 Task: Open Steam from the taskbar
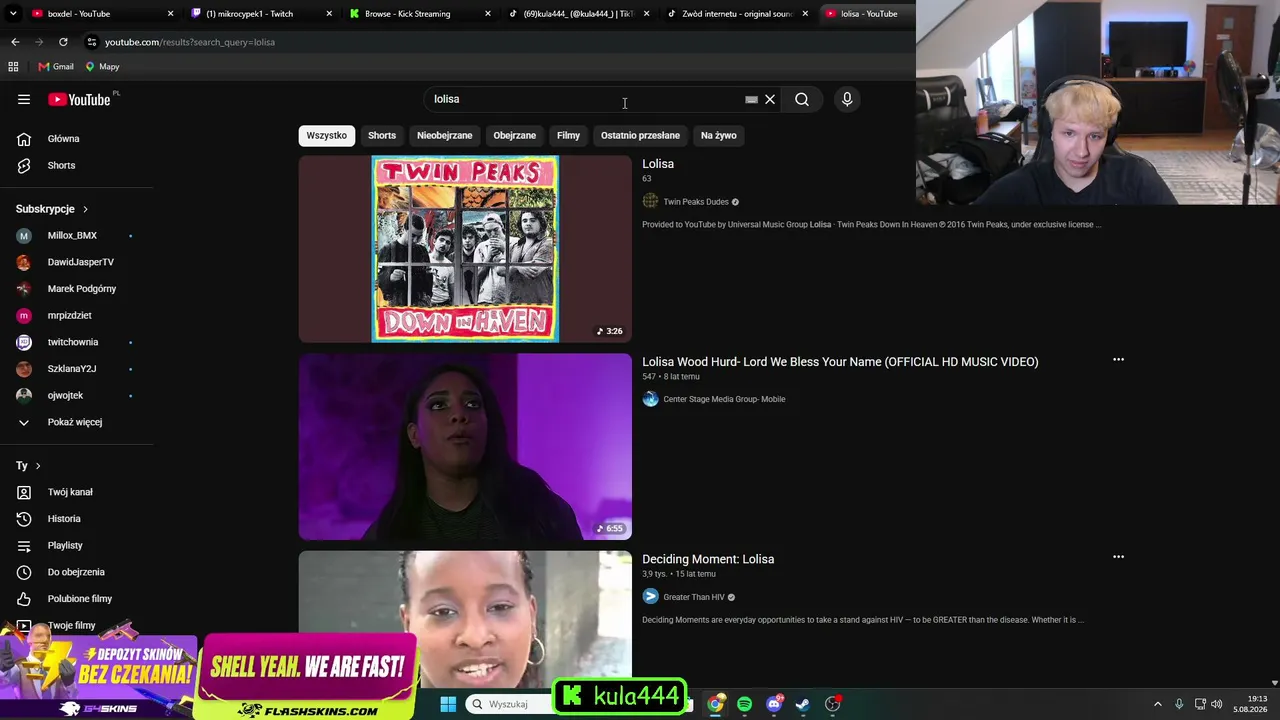[x=802, y=704]
